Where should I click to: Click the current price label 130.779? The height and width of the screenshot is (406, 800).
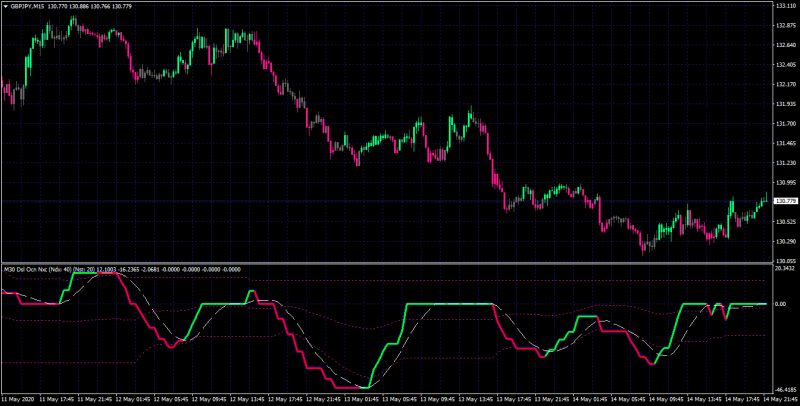click(786, 201)
